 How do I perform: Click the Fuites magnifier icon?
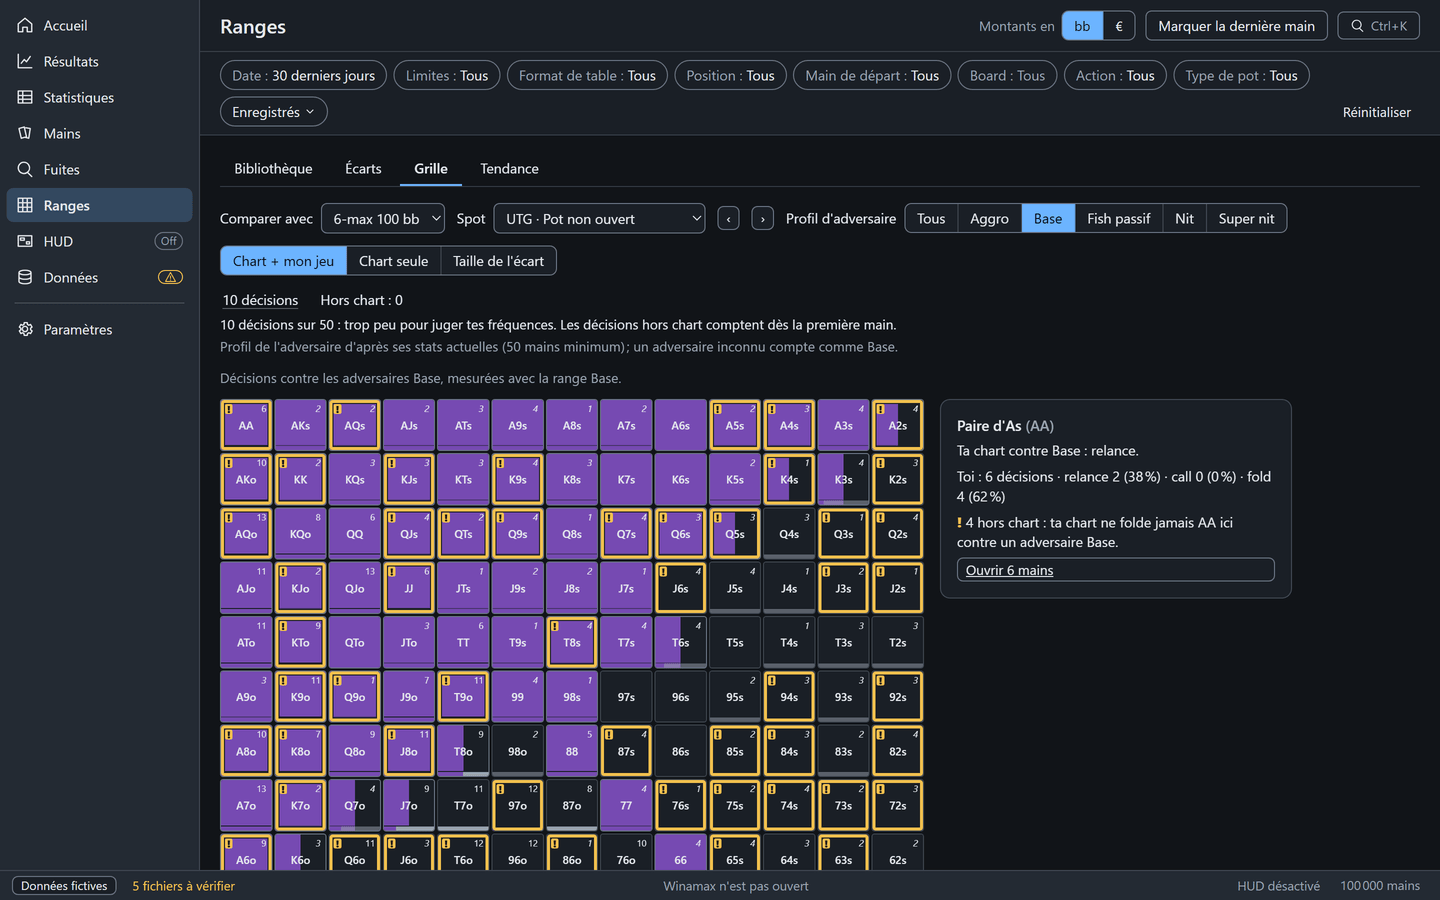coord(25,169)
